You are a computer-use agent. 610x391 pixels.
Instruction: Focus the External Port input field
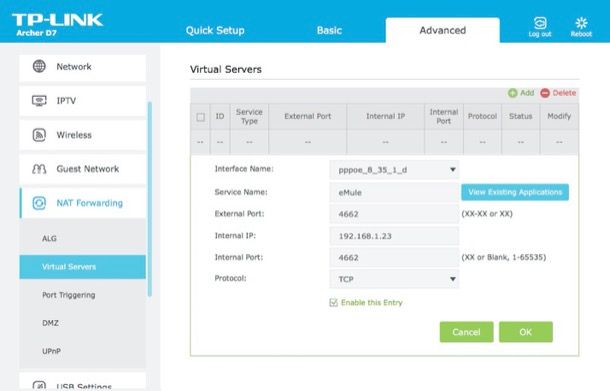point(394,214)
